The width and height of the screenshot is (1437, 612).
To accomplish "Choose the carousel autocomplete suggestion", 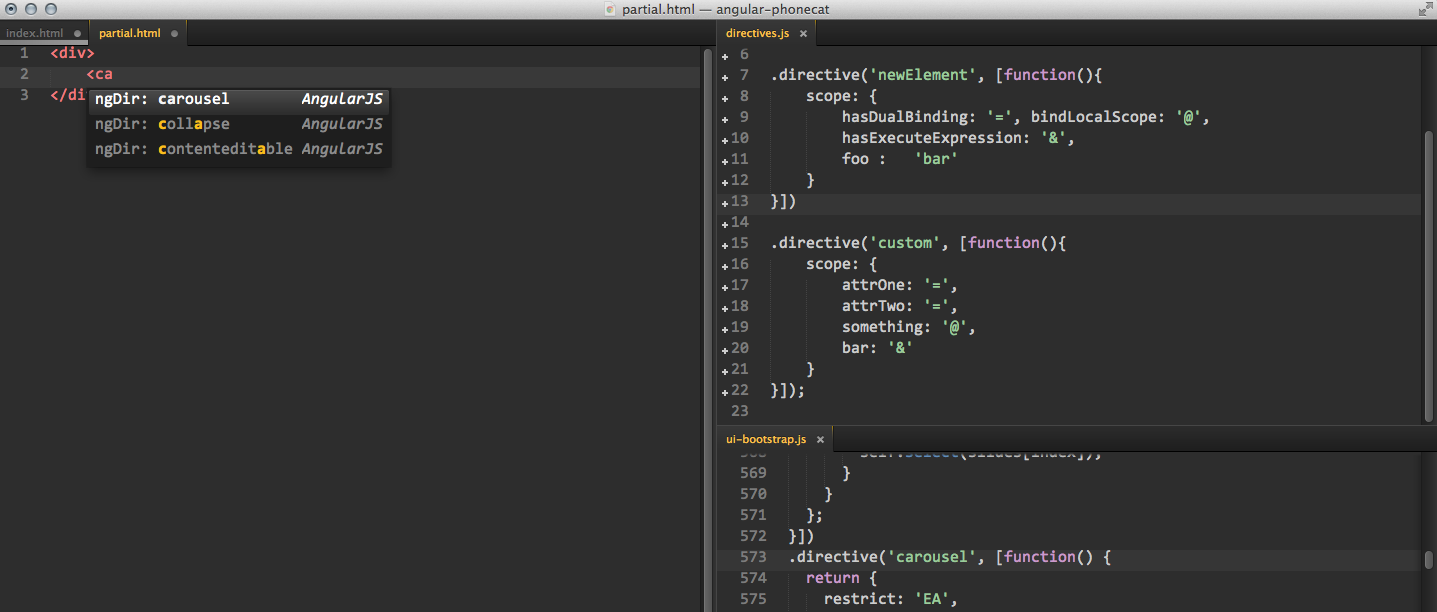I will coord(238,99).
